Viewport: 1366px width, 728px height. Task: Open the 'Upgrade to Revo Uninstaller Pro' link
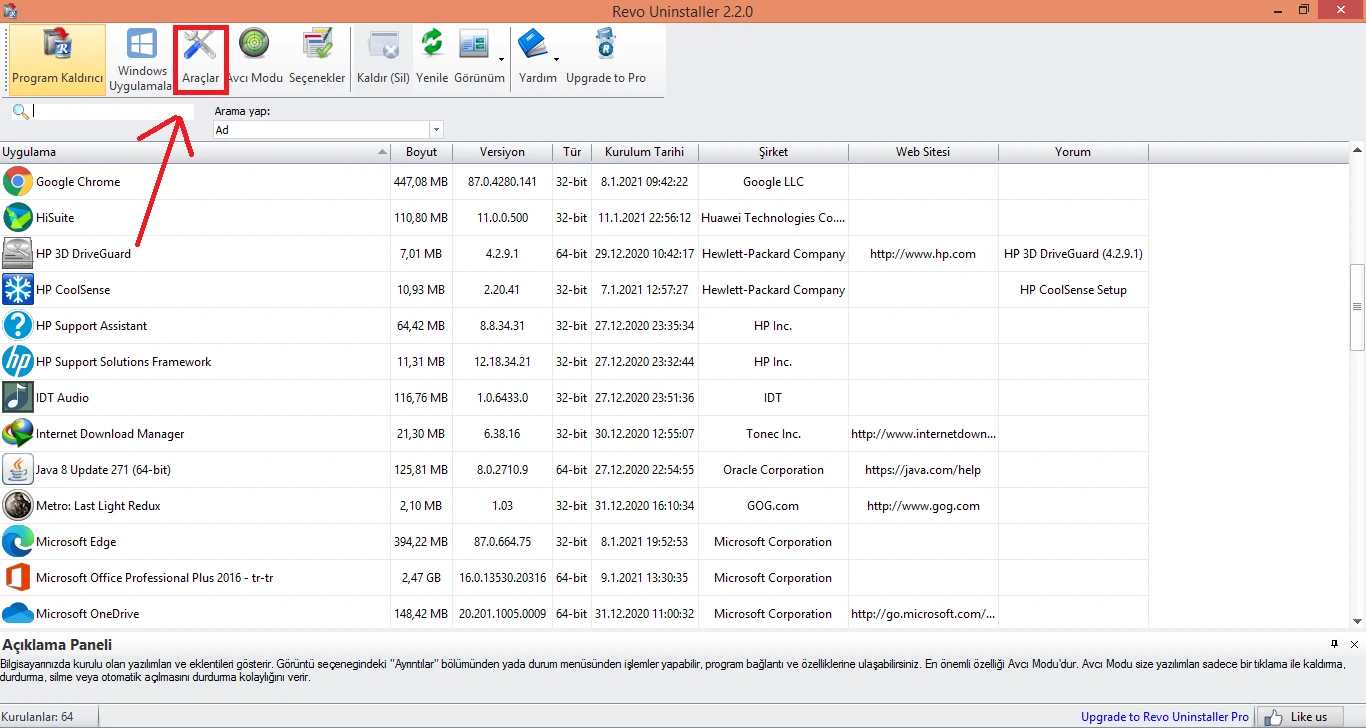click(1165, 717)
